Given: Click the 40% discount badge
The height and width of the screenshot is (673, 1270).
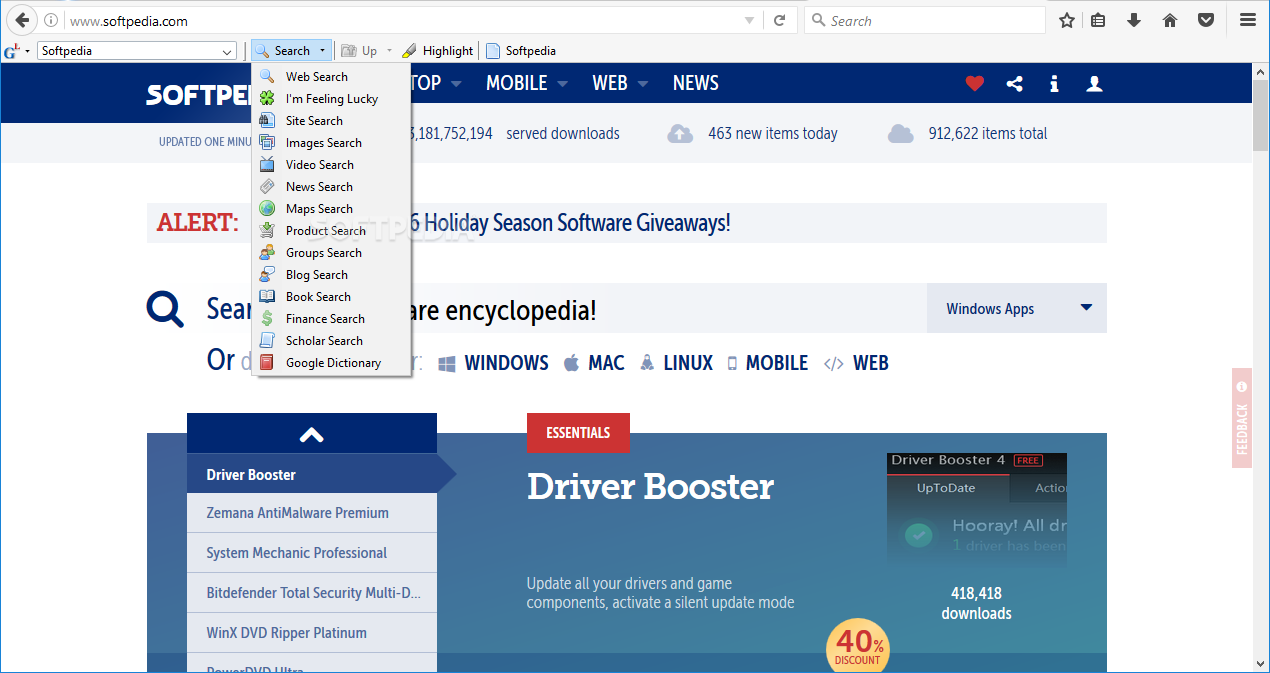Looking at the screenshot, I should point(859,645).
